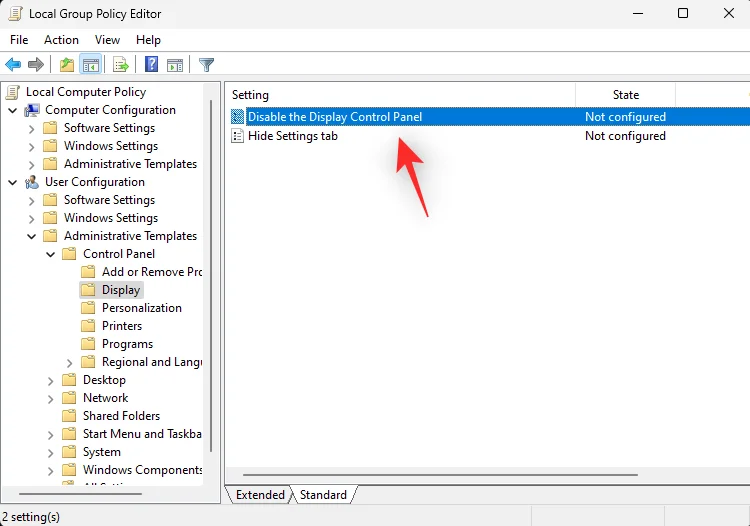Open the Action menu
The width and height of the screenshot is (750, 526).
click(x=61, y=40)
